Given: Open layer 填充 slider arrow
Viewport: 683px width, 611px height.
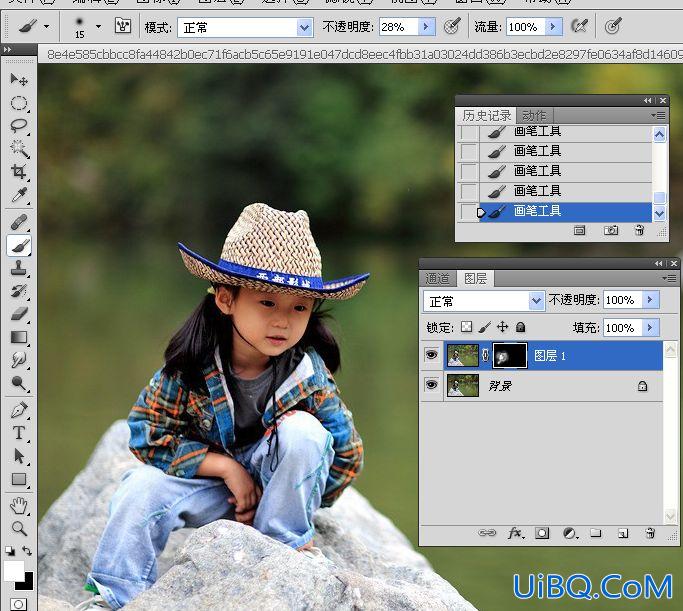Looking at the screenshot, I should (650, 327).
